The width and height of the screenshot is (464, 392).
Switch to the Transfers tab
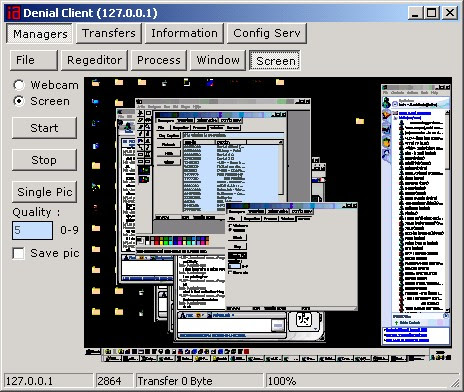(x=109, y=33)
